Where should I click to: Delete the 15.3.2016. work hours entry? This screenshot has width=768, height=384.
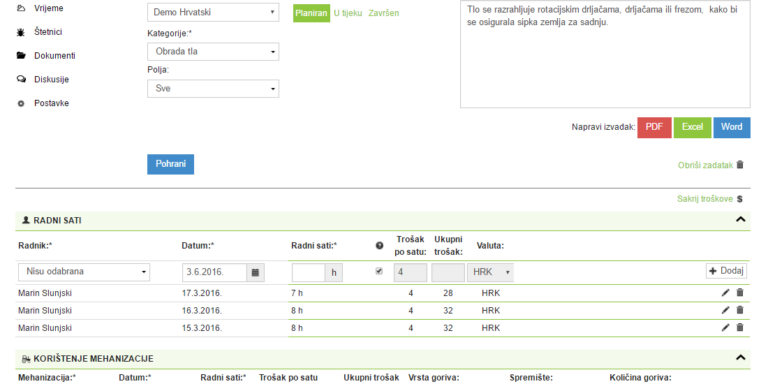740,328
